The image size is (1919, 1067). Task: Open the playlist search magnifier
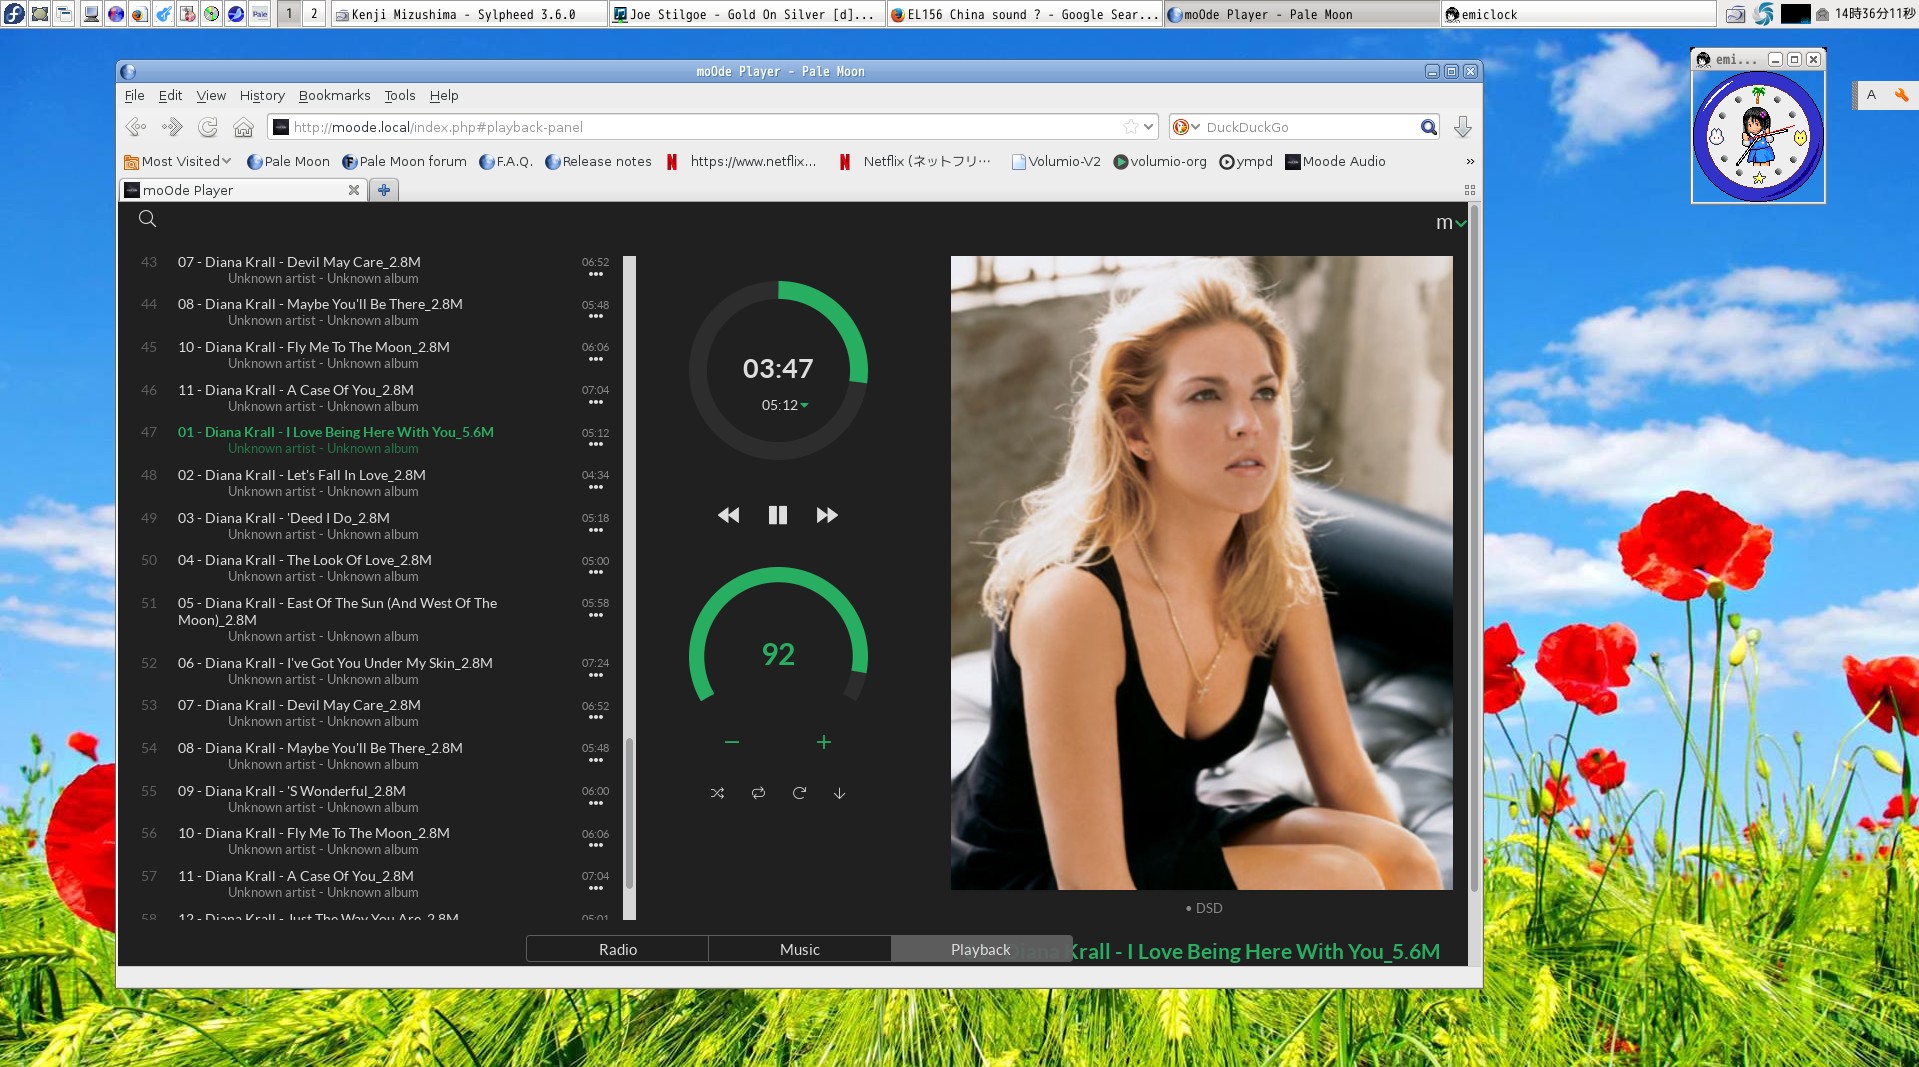pyautogui.click(x=147, y=219)
